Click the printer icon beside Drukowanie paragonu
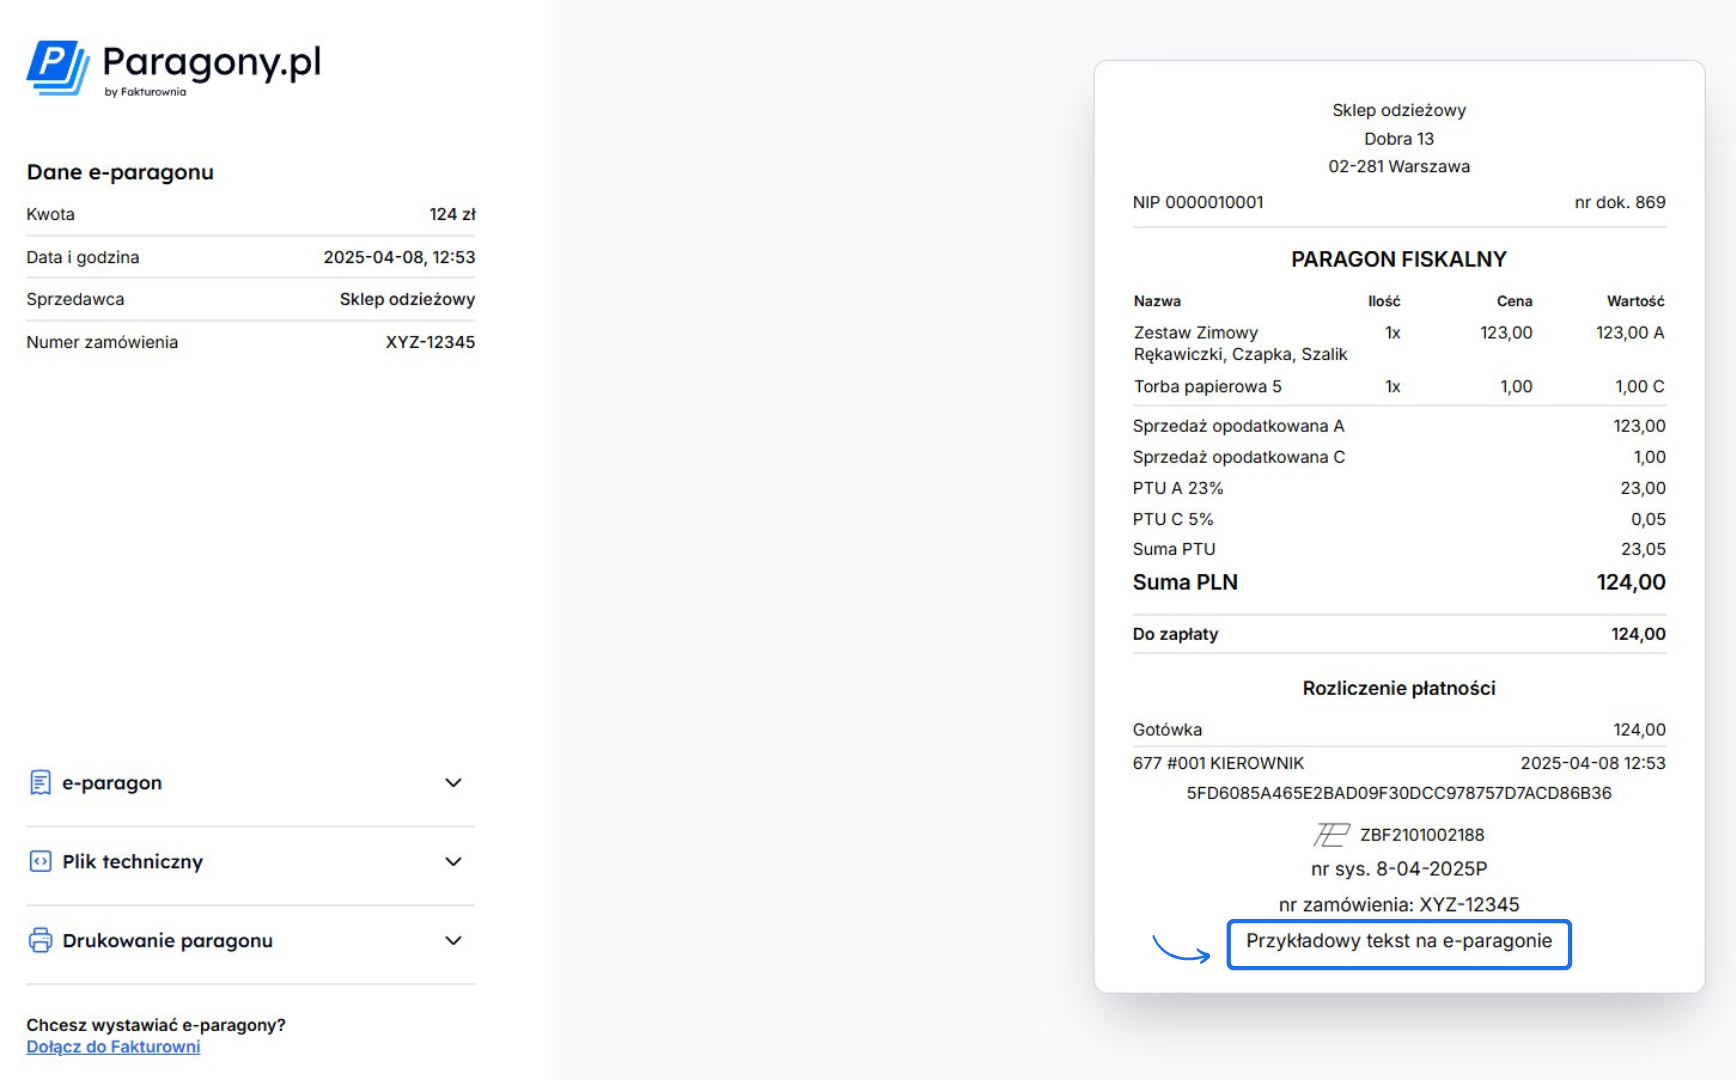Image resolution: width=1736 pixels, height=1080 pixels. click(x=40, y=940)
